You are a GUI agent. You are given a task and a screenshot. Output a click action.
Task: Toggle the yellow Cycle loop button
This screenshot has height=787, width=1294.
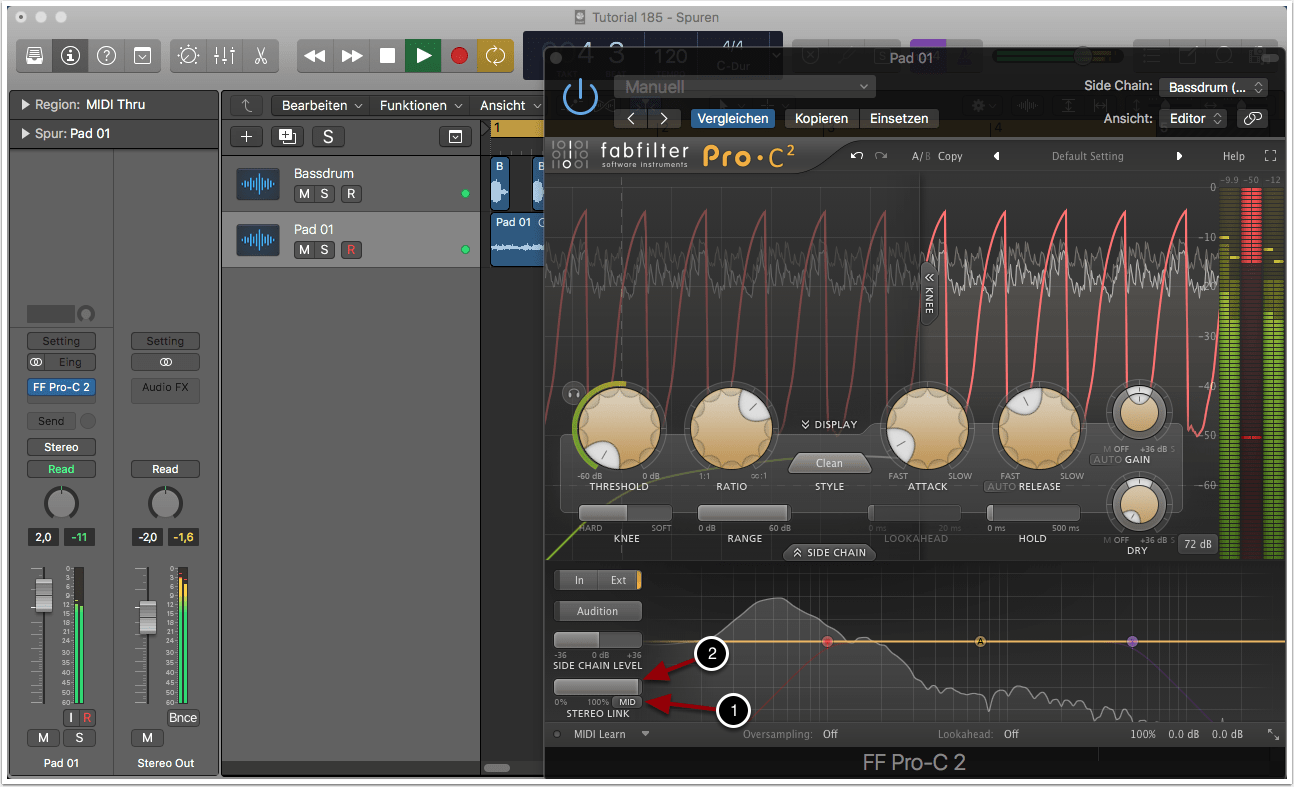click(x=495, y=56)
